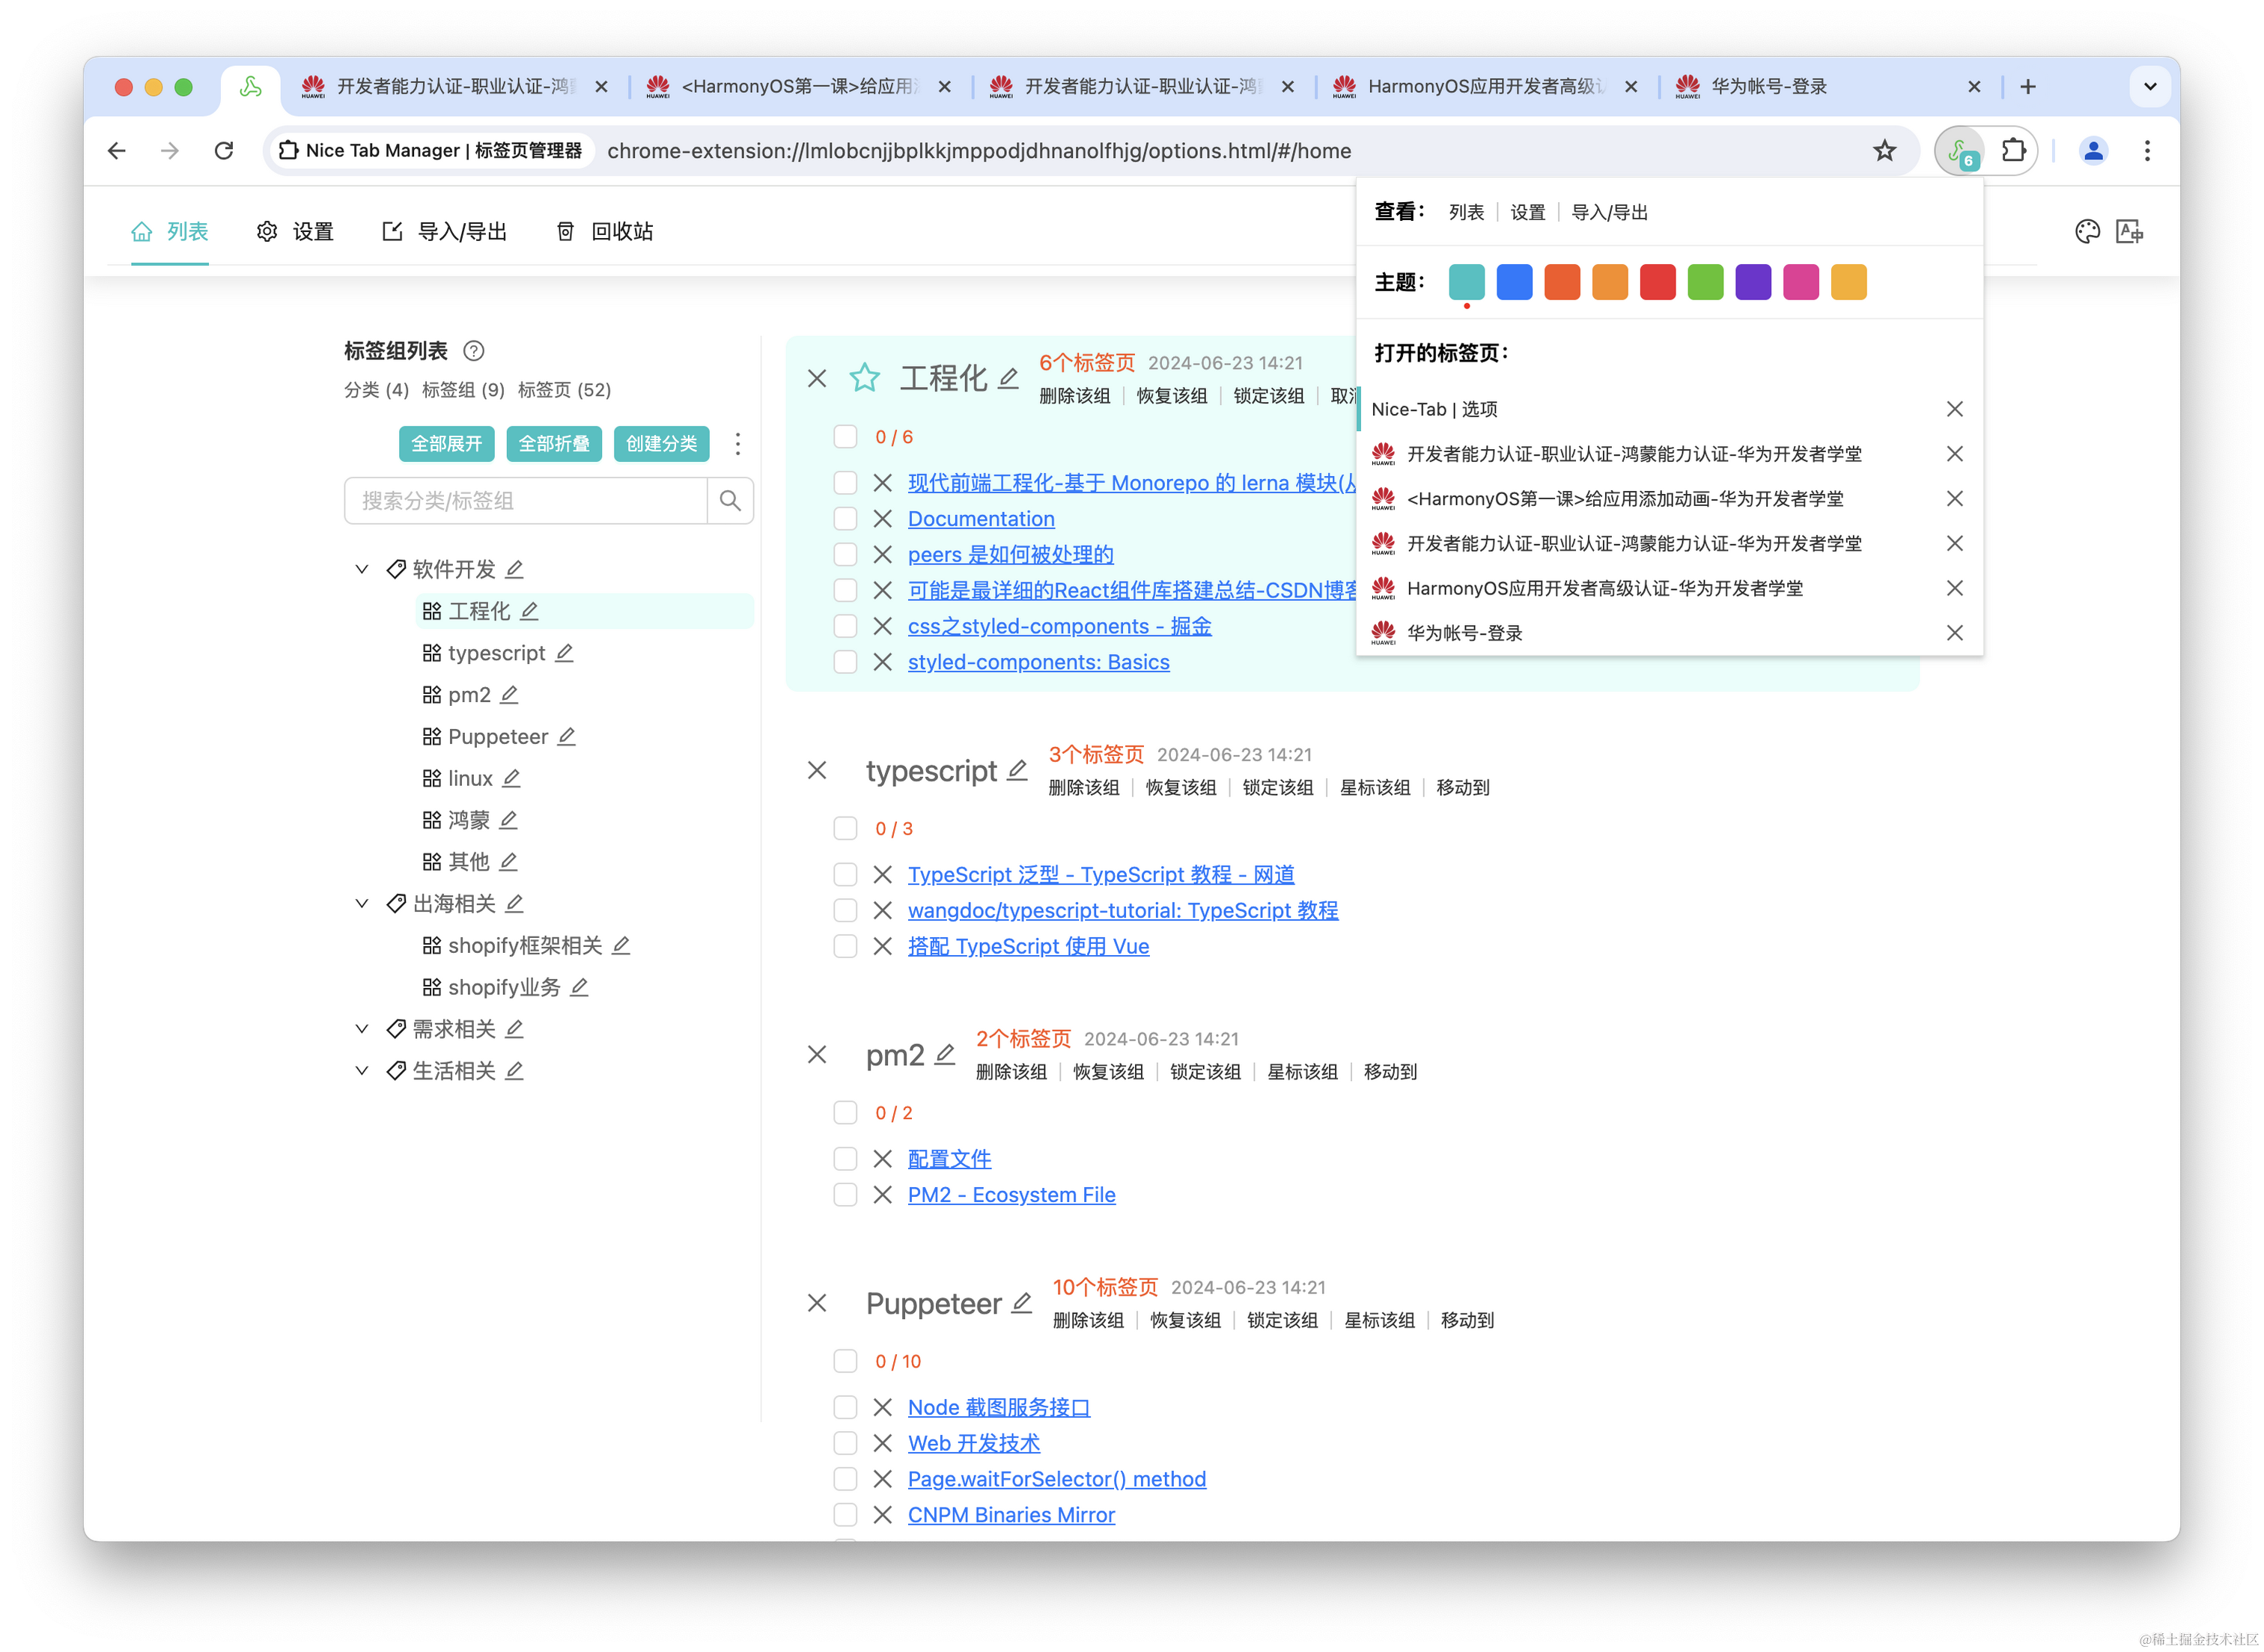Viewport: 2264px width, 1652px height.
Task: Collapse the 软件开发 category
Action: (x=362, y=569)
